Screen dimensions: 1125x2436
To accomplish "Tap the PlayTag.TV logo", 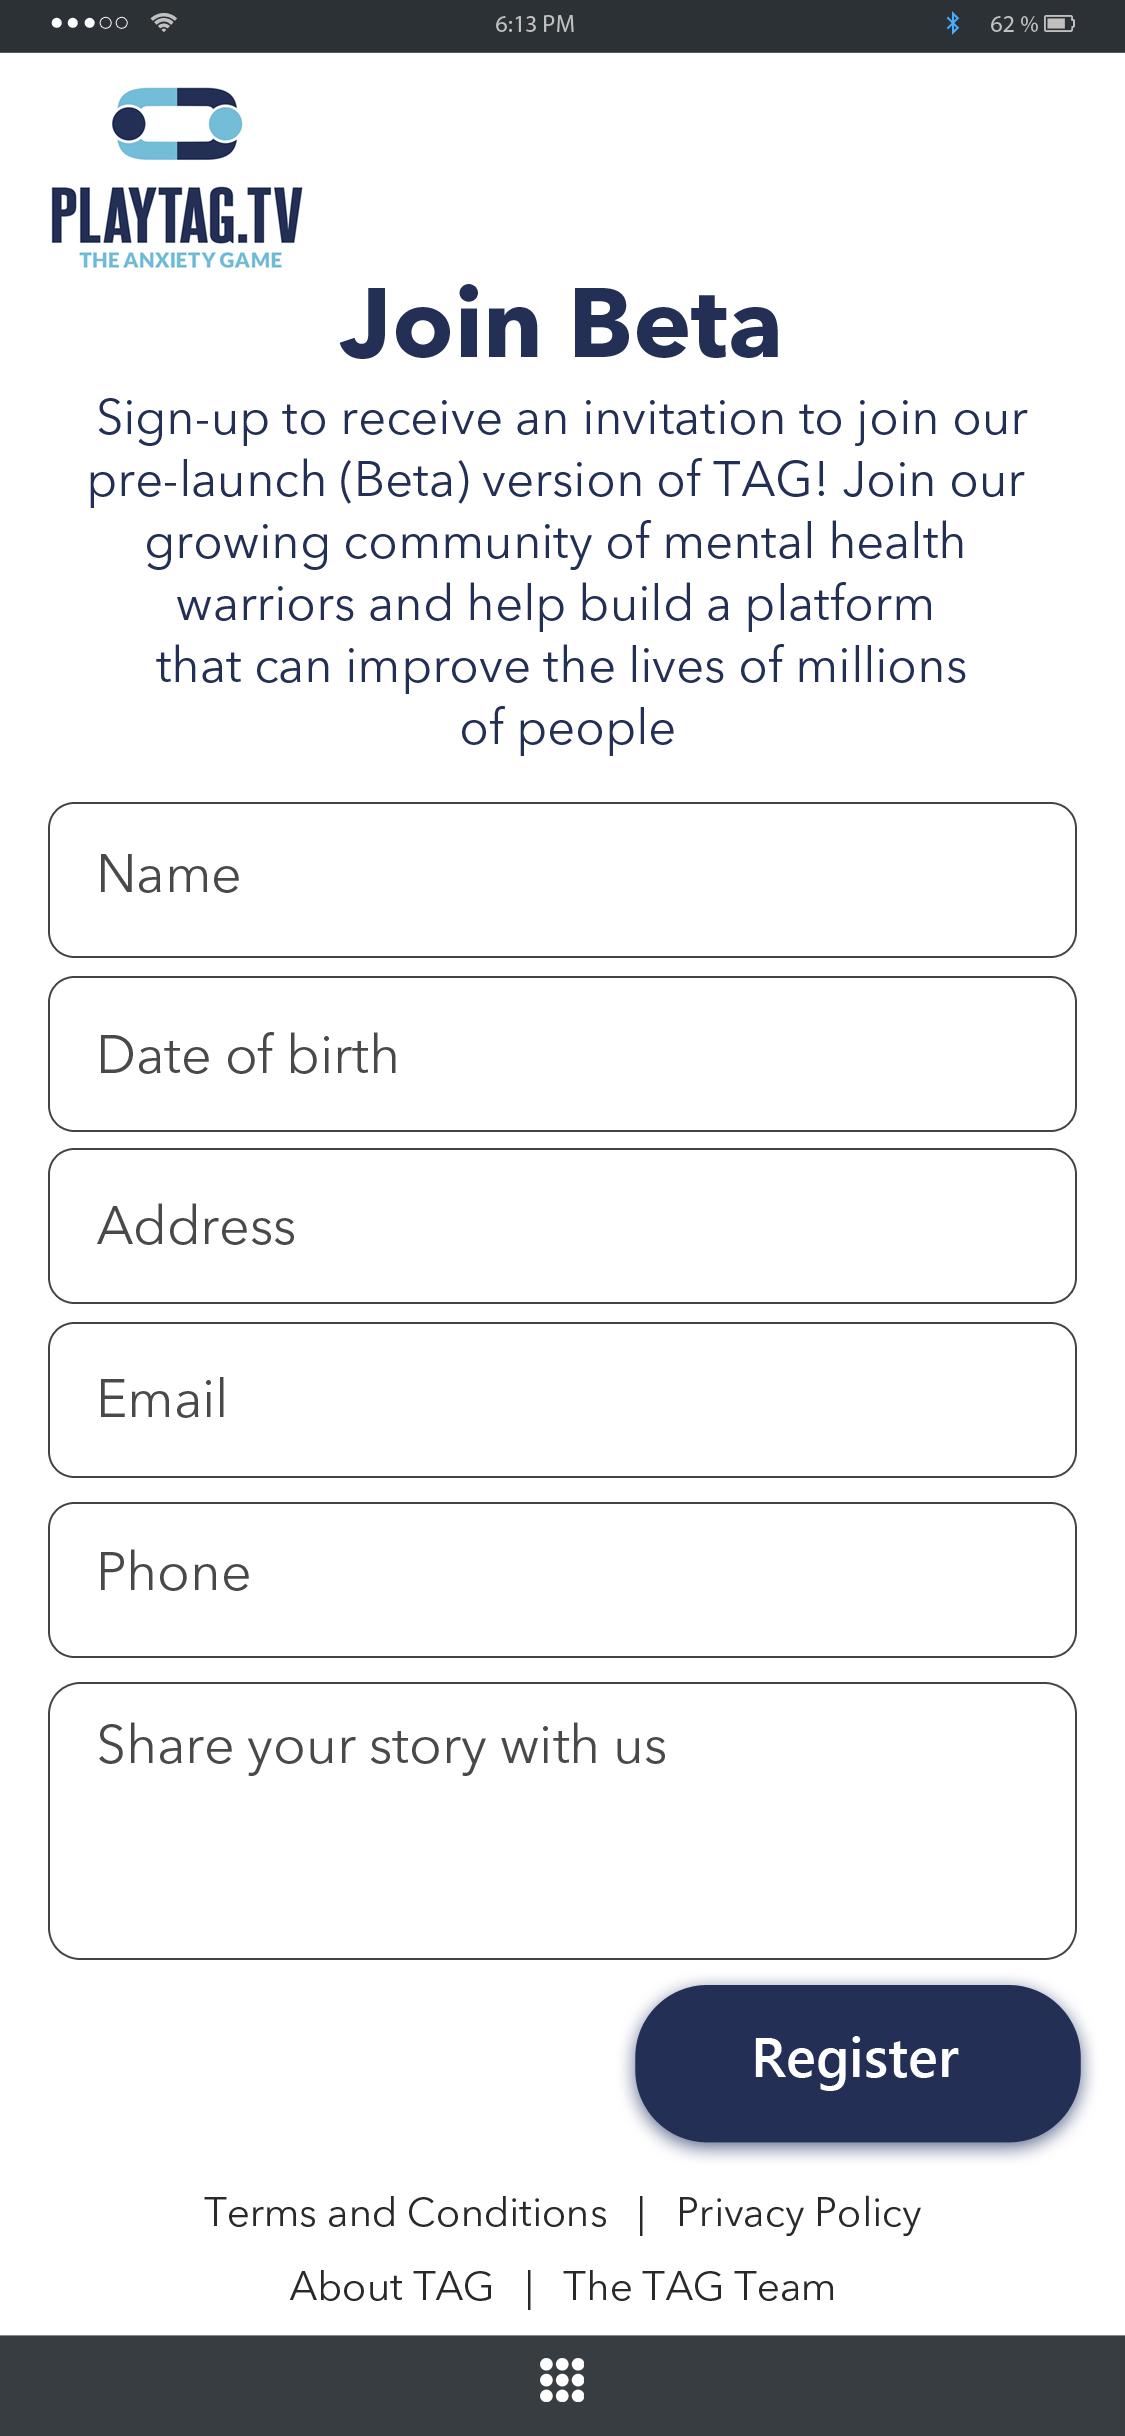I will tap(177, 178).
